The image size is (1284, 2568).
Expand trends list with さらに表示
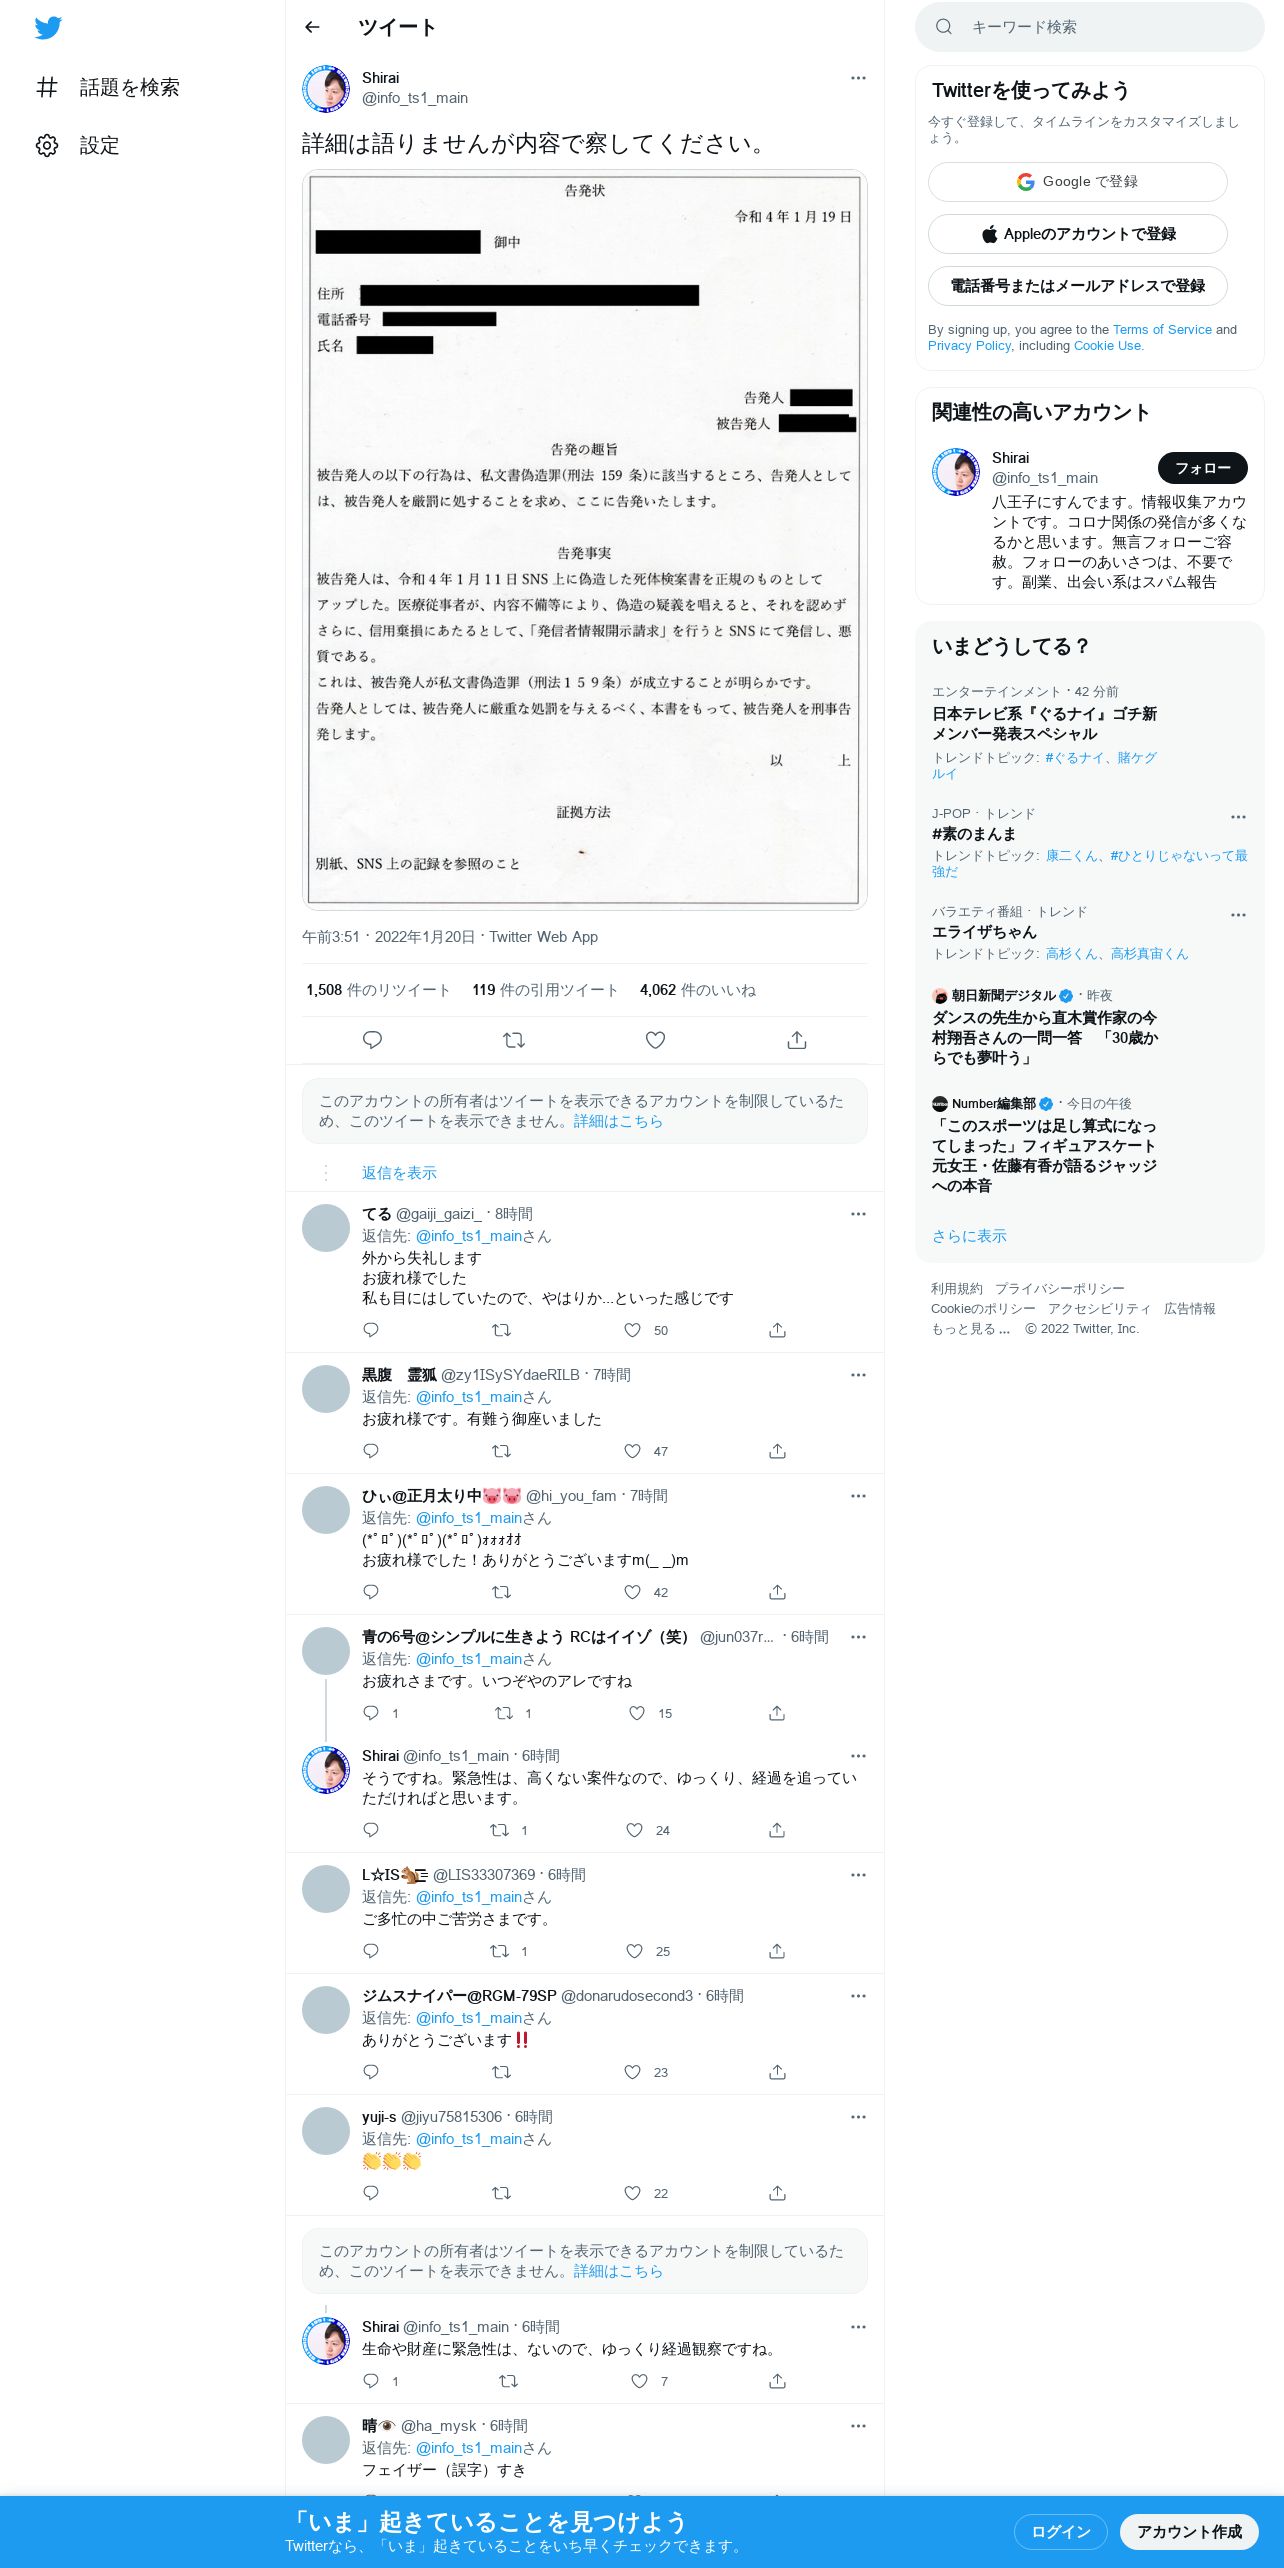tap(969, 1236)
